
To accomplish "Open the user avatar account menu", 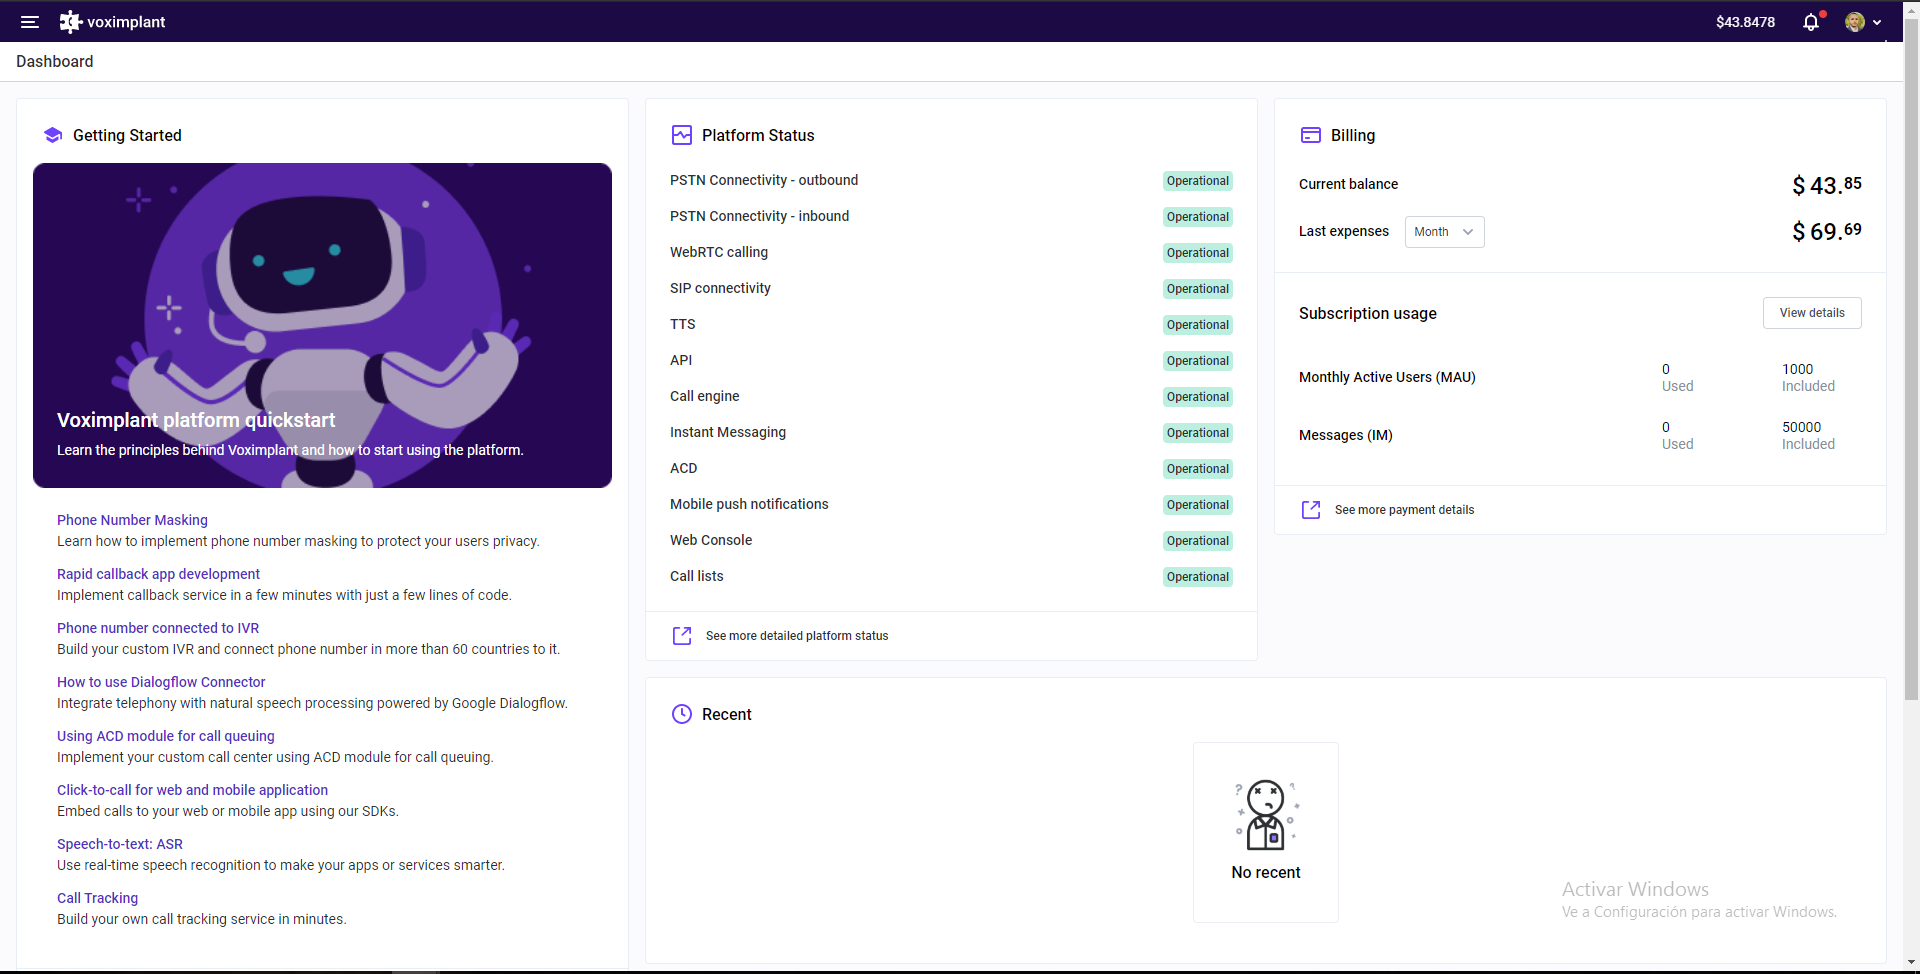I will (1863, 22).
